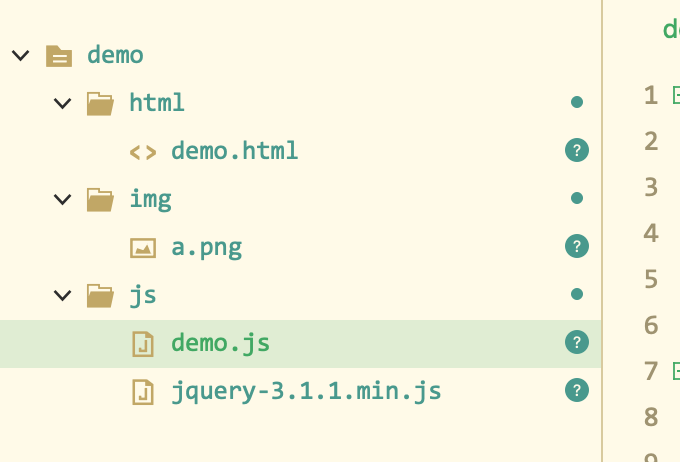Click line number 8 in the editor gutter

click(651, 417)
